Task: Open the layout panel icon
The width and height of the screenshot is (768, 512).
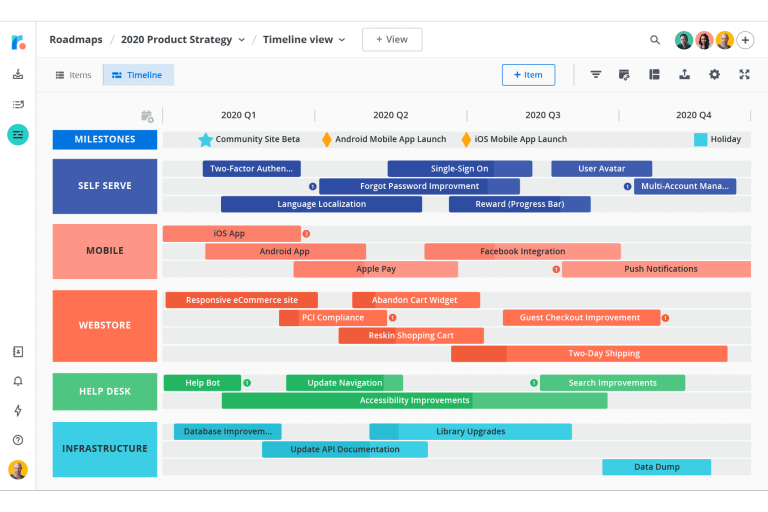Action: [654, 74]
